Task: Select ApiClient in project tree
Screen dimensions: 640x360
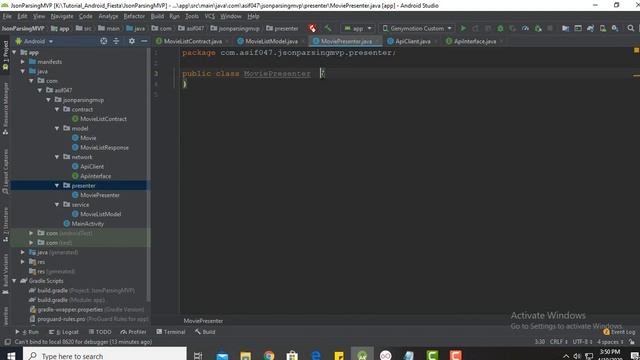Action: [x=92, y=167]
